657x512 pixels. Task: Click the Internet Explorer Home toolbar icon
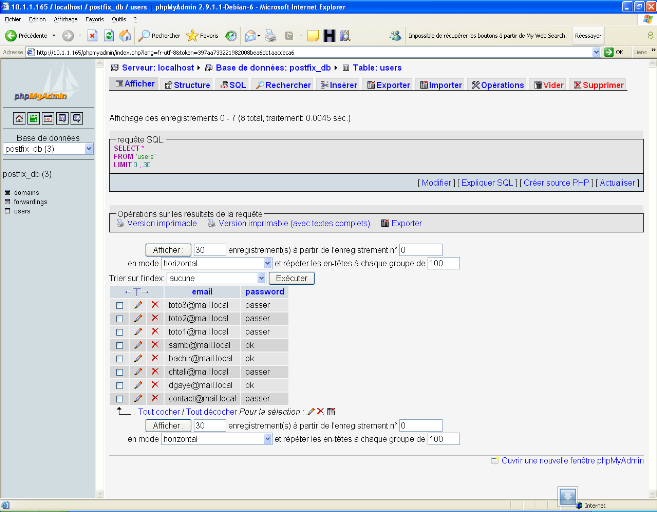(126, 35)
